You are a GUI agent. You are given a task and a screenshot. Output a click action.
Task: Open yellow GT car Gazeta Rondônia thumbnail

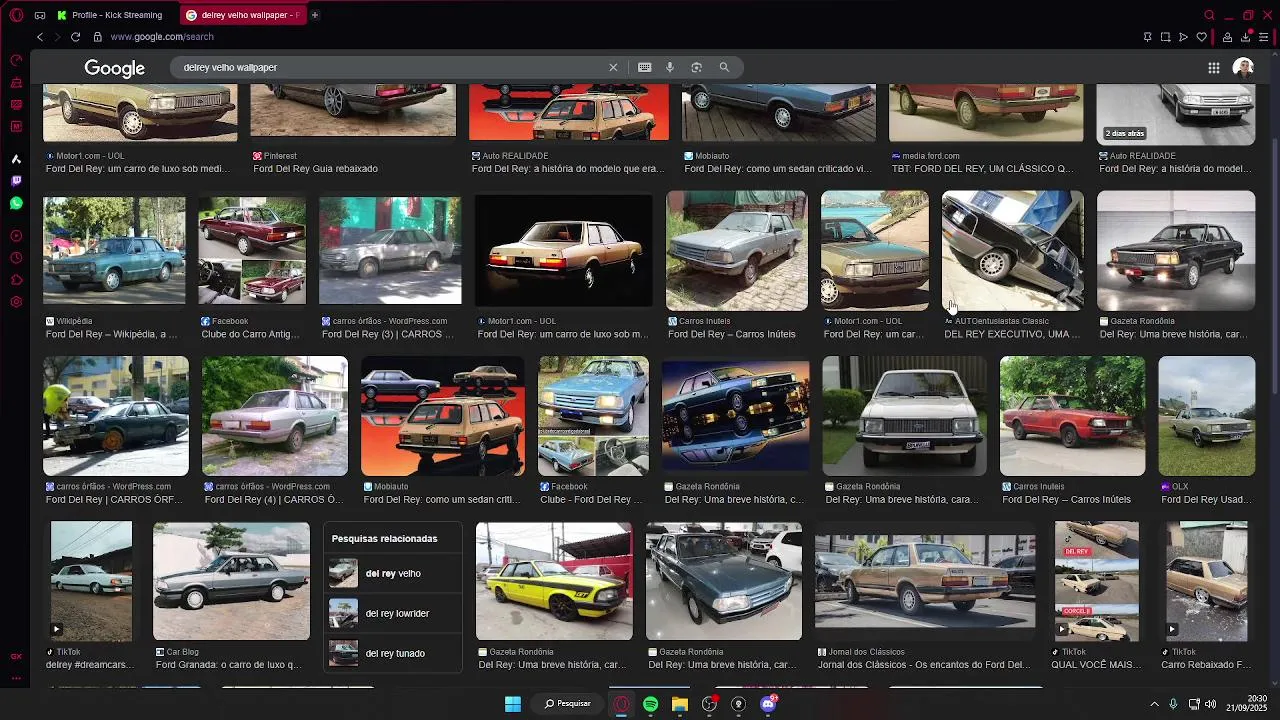(x=554, y=581)
